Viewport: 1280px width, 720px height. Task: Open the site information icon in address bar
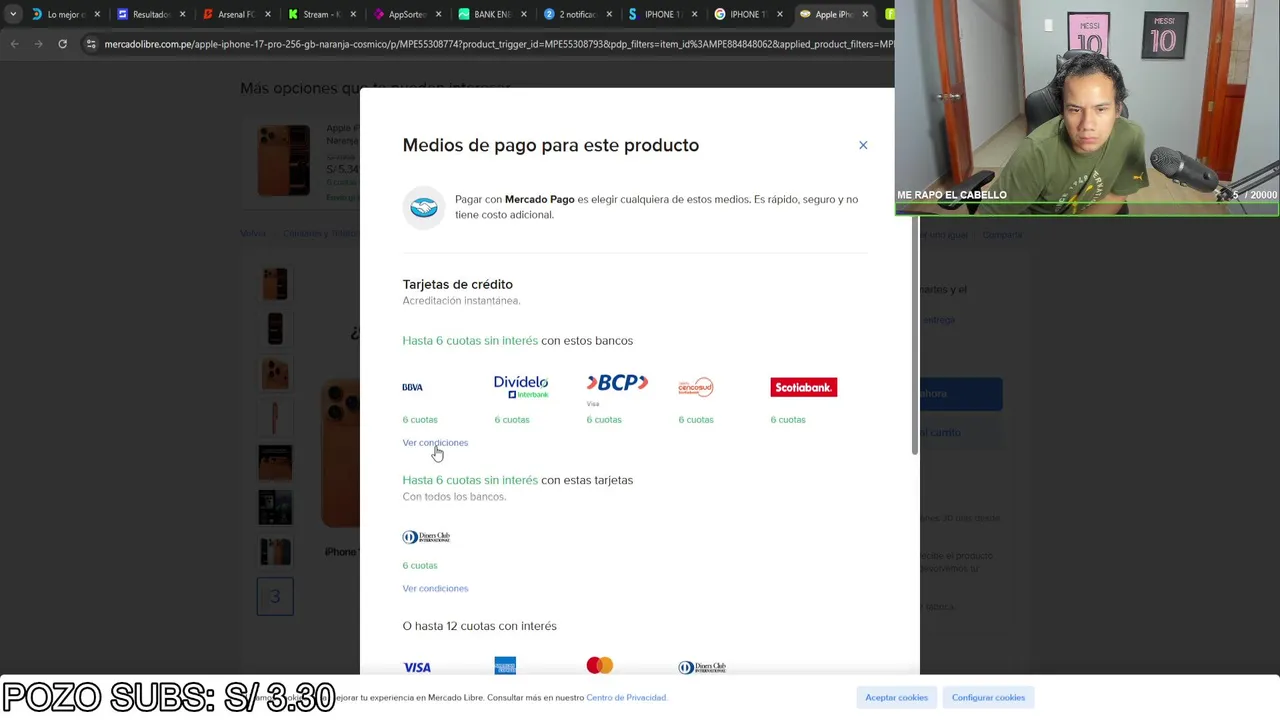(x=91, y=44)
